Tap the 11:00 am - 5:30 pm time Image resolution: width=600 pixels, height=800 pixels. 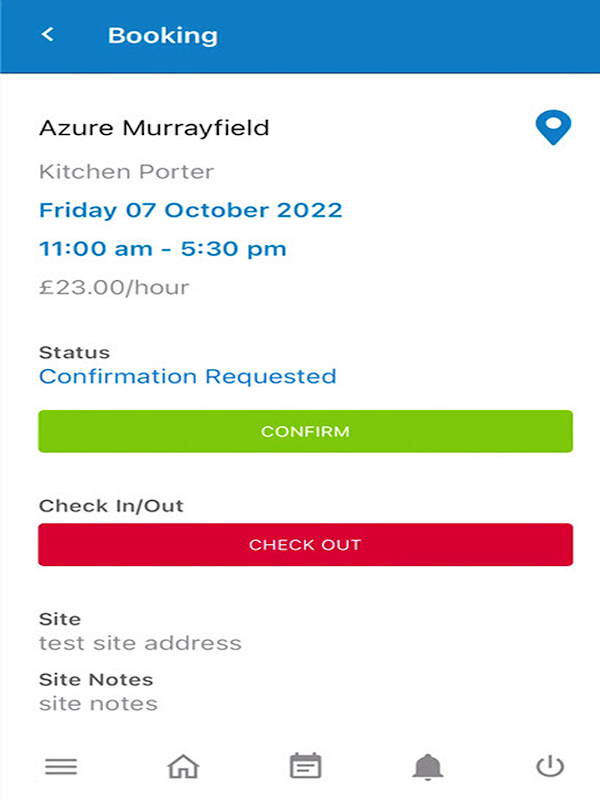coord(163,249)
